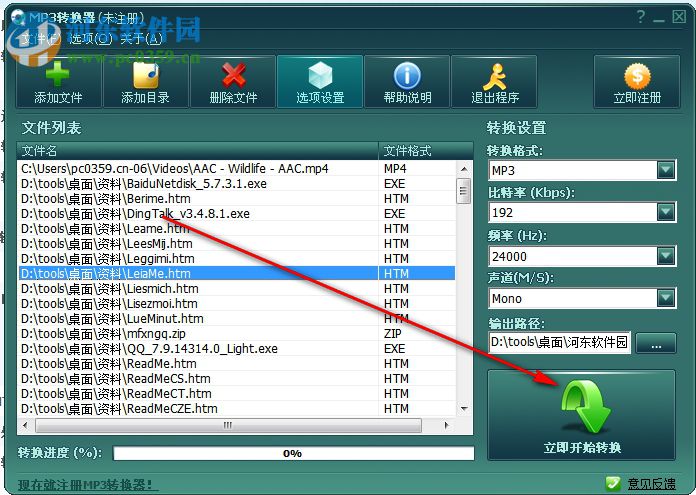Expand the 声道 Mono dropdown
This screenshot has height=495, width=696.
(666, 298)
